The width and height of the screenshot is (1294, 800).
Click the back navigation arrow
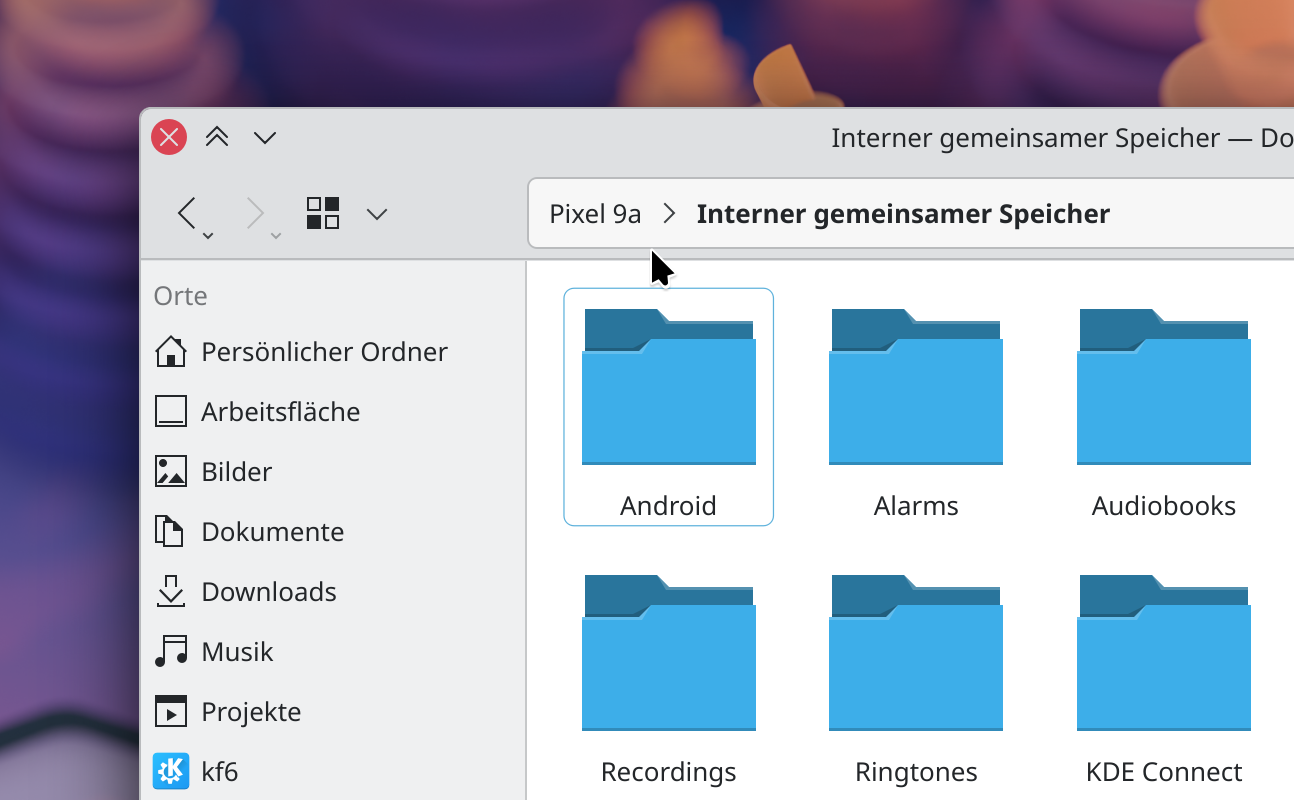188,213
